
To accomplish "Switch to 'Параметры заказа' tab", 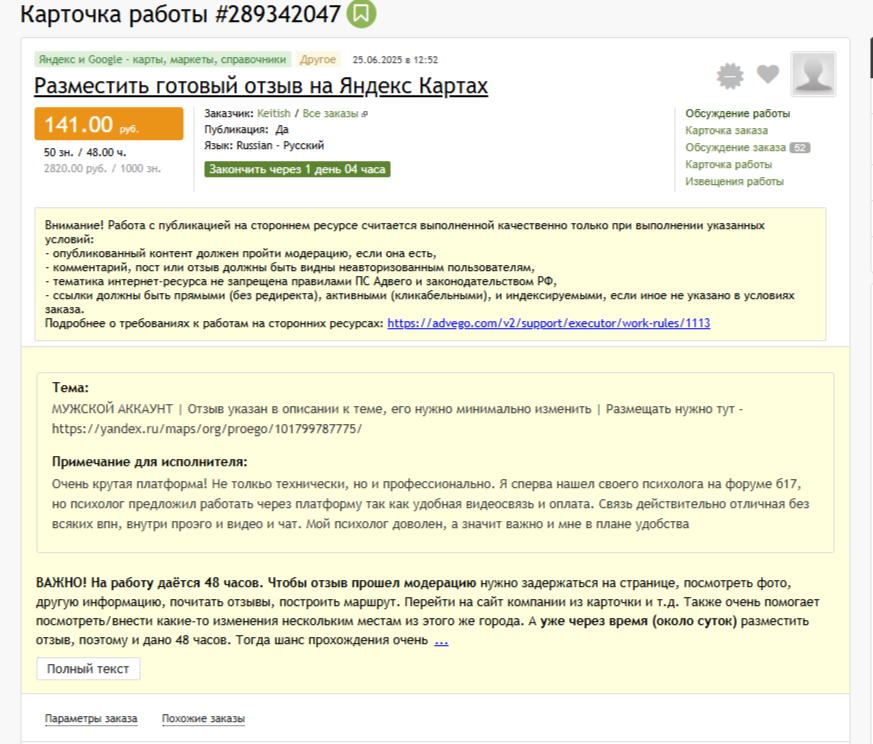I will [91, 718].
